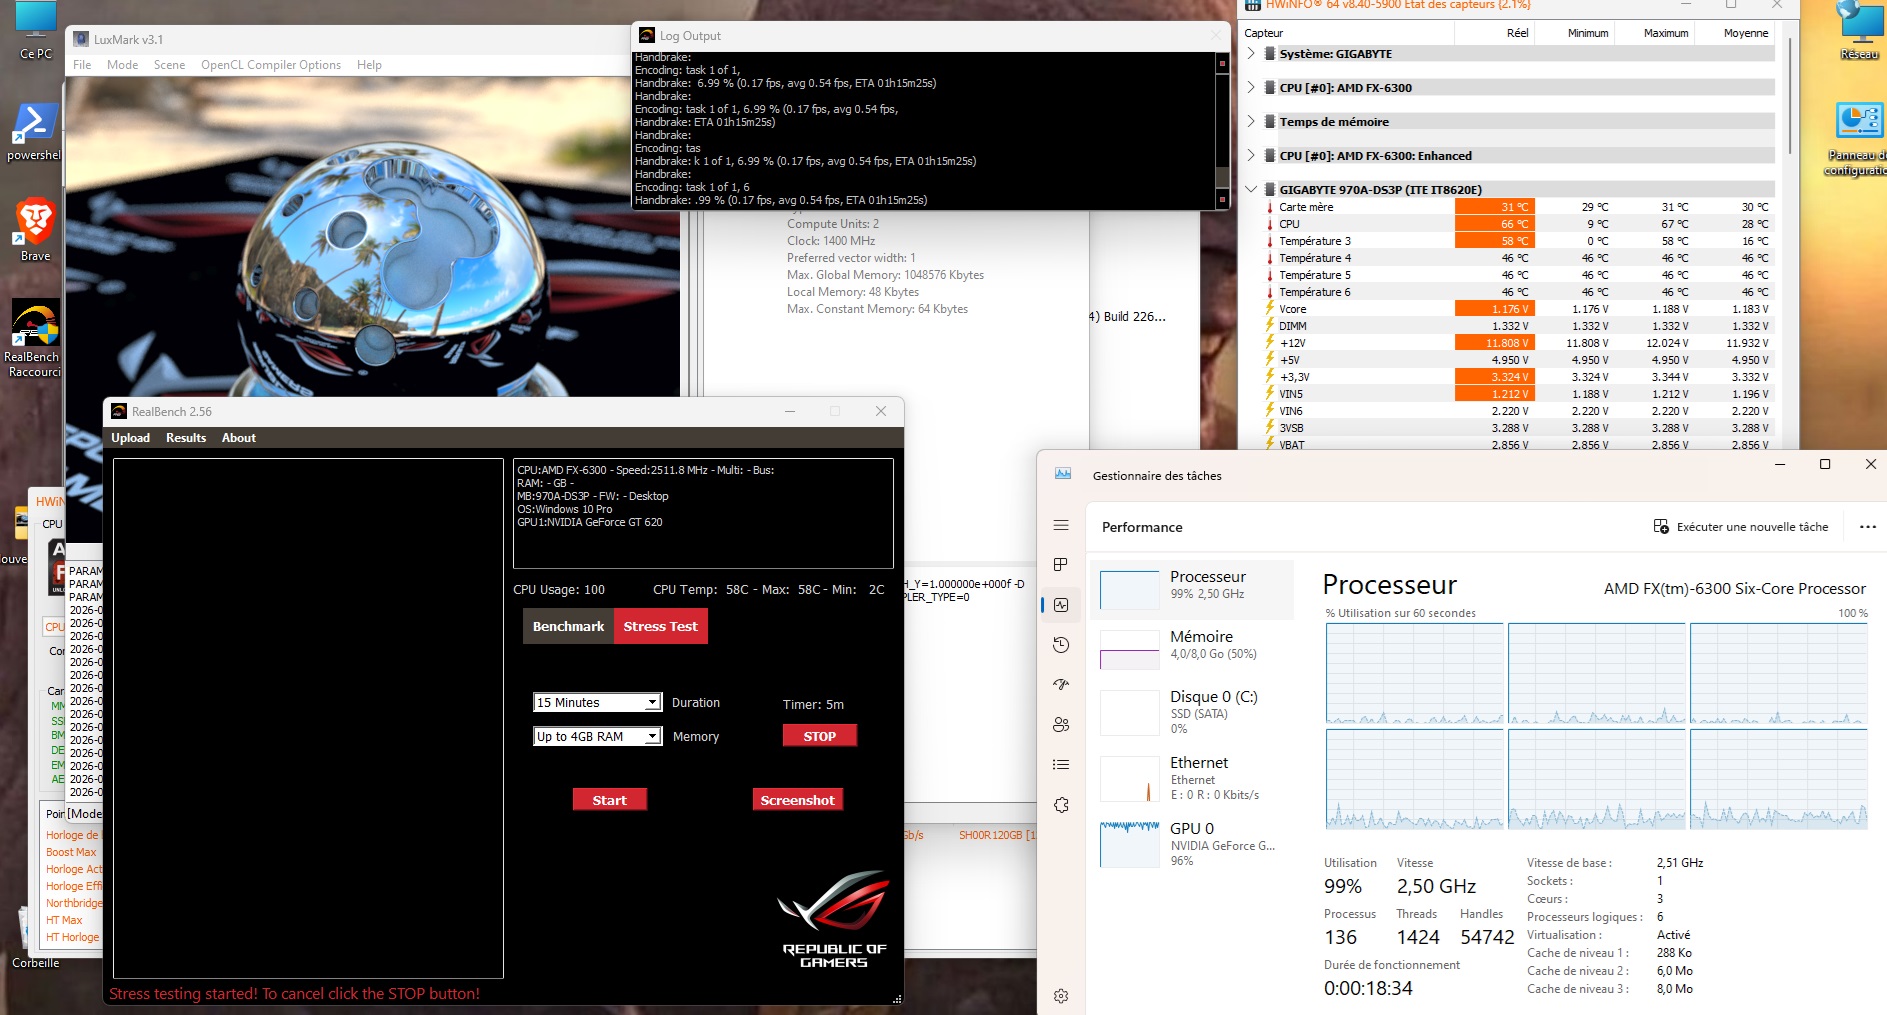Open the Users view in Task Manager
The width and height of the screenshot is (1887, 1015).
point(1060,725)
